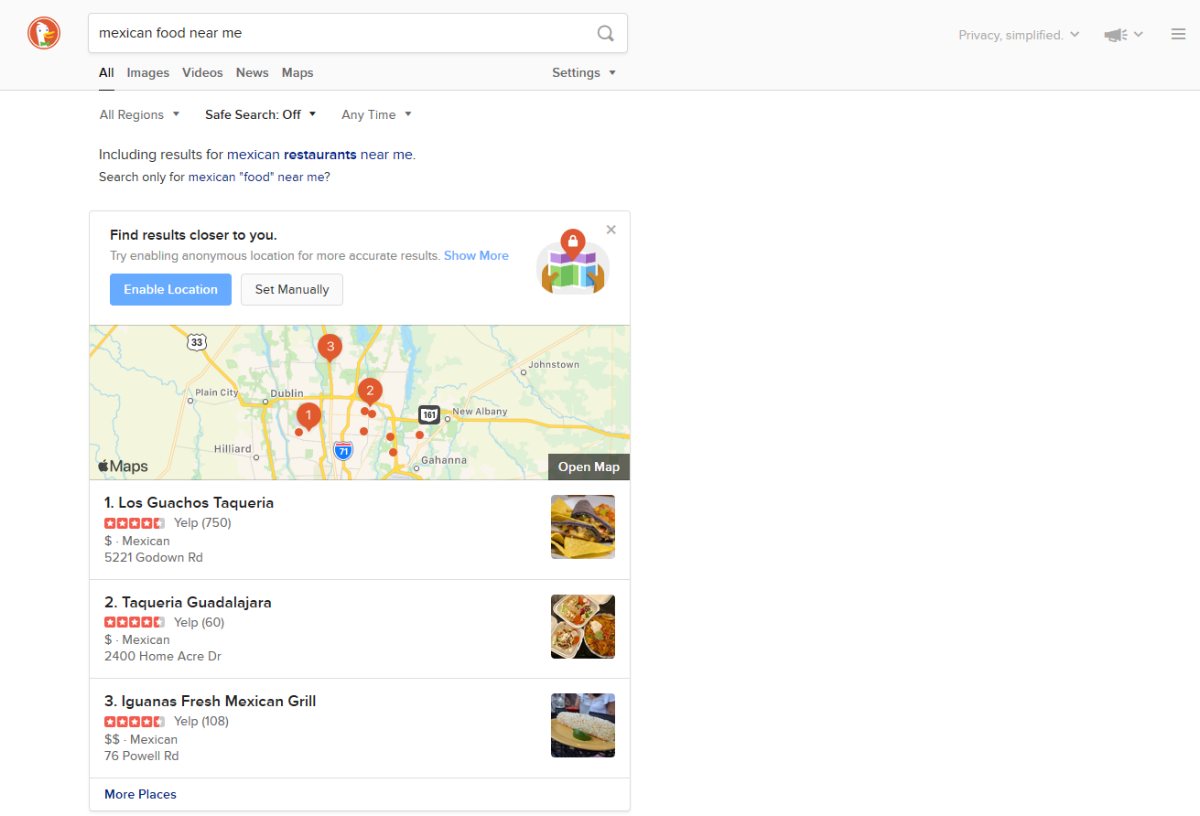Click the I-71 highway marker
Image resolution: width=1200 pixels, height=816 pixels.
point(343,451)
